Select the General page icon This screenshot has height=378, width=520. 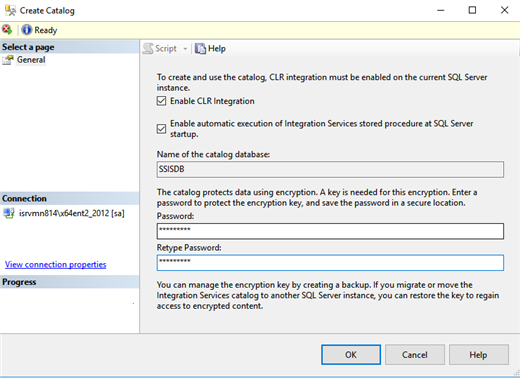pyautogui.click(x=8, y=60)
